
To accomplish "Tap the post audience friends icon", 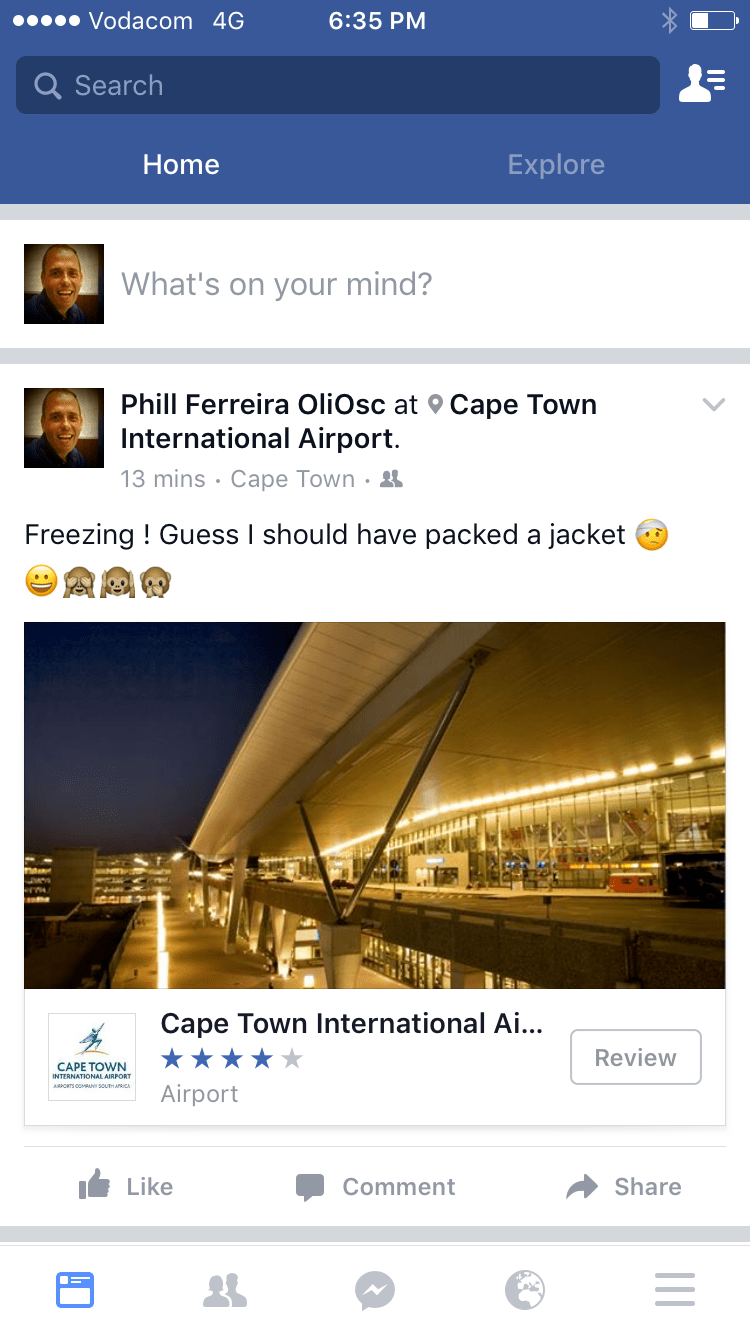I will [392, 480].
